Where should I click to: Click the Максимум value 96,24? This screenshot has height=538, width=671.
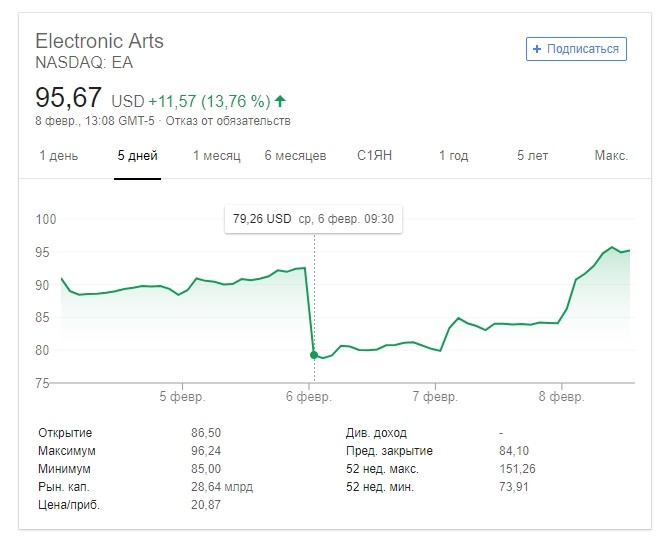coord(206,451)
